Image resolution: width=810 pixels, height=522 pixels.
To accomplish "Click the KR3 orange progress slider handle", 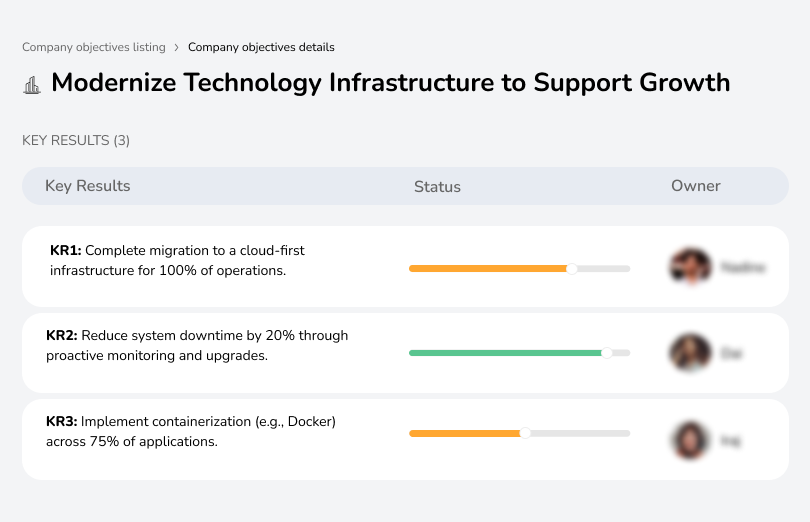I will pos(525,433).
